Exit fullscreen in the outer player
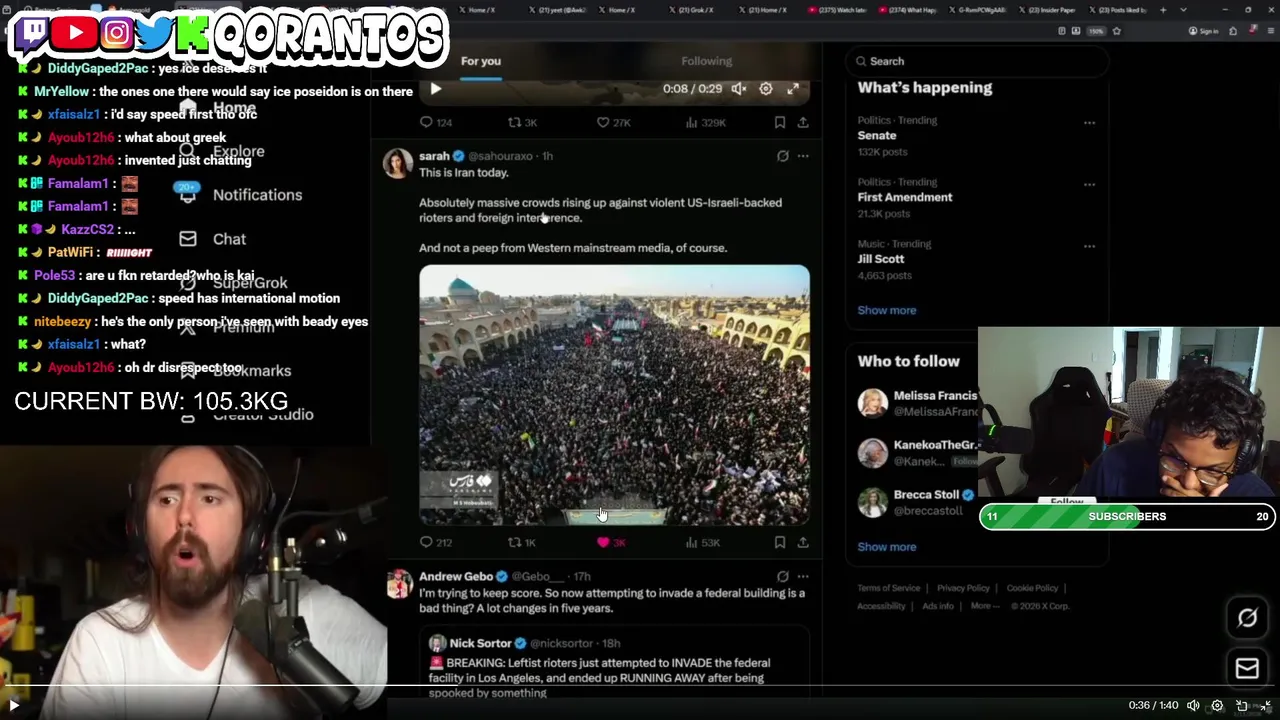The width and height of the screenshot is (1280, 720). [x=1265, y=705]
